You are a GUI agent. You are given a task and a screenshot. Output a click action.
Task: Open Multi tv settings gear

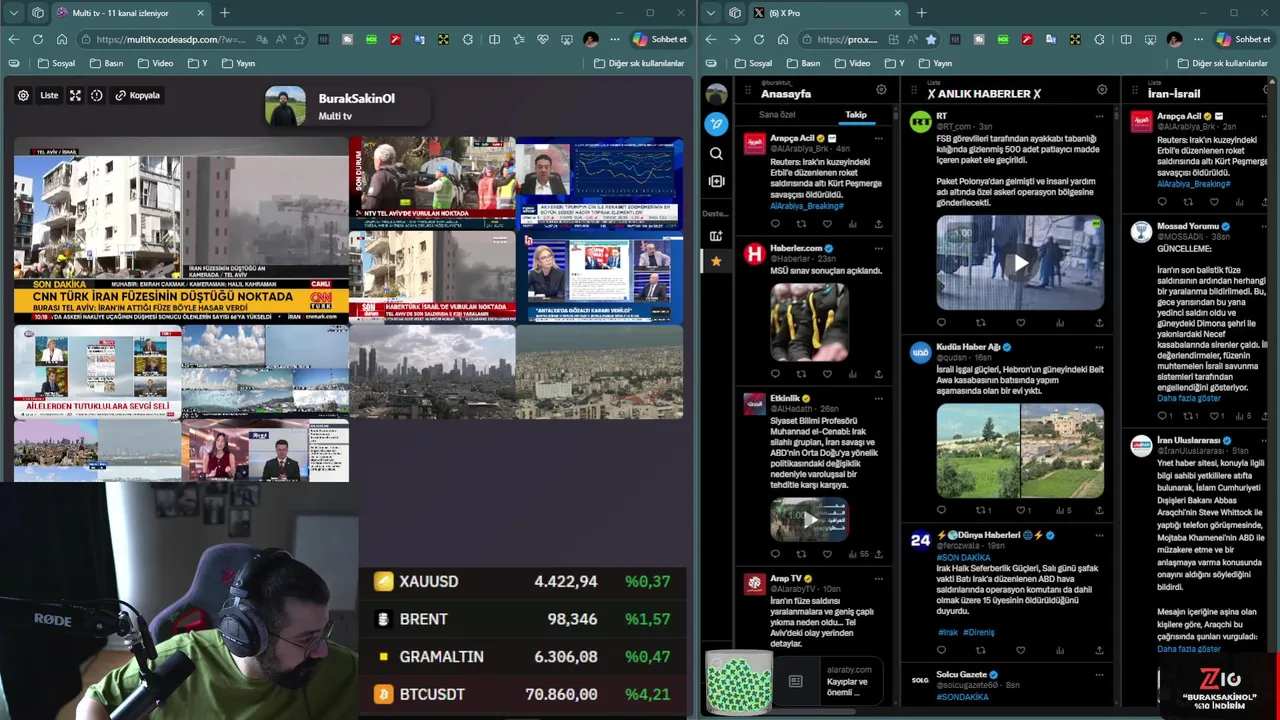[23, 95]
